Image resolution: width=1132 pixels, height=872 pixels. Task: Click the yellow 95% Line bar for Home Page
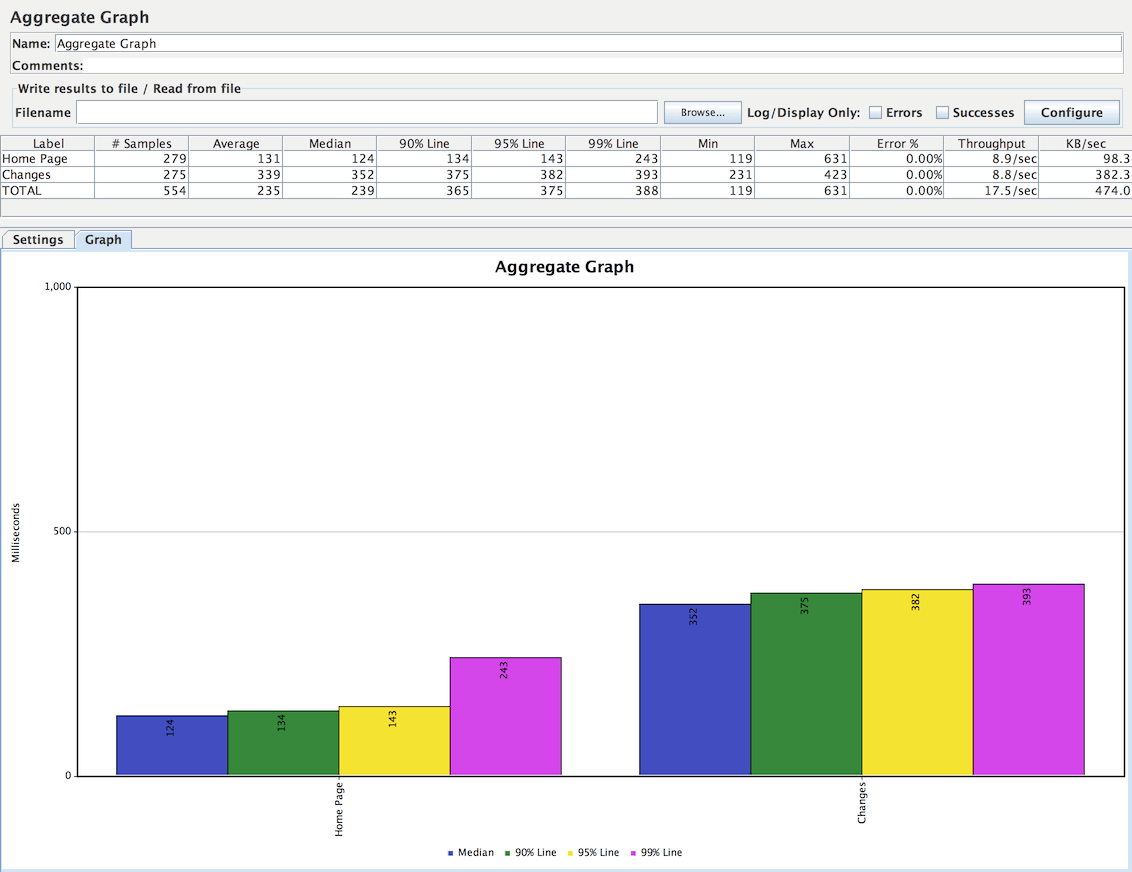(x=395, y=740)
